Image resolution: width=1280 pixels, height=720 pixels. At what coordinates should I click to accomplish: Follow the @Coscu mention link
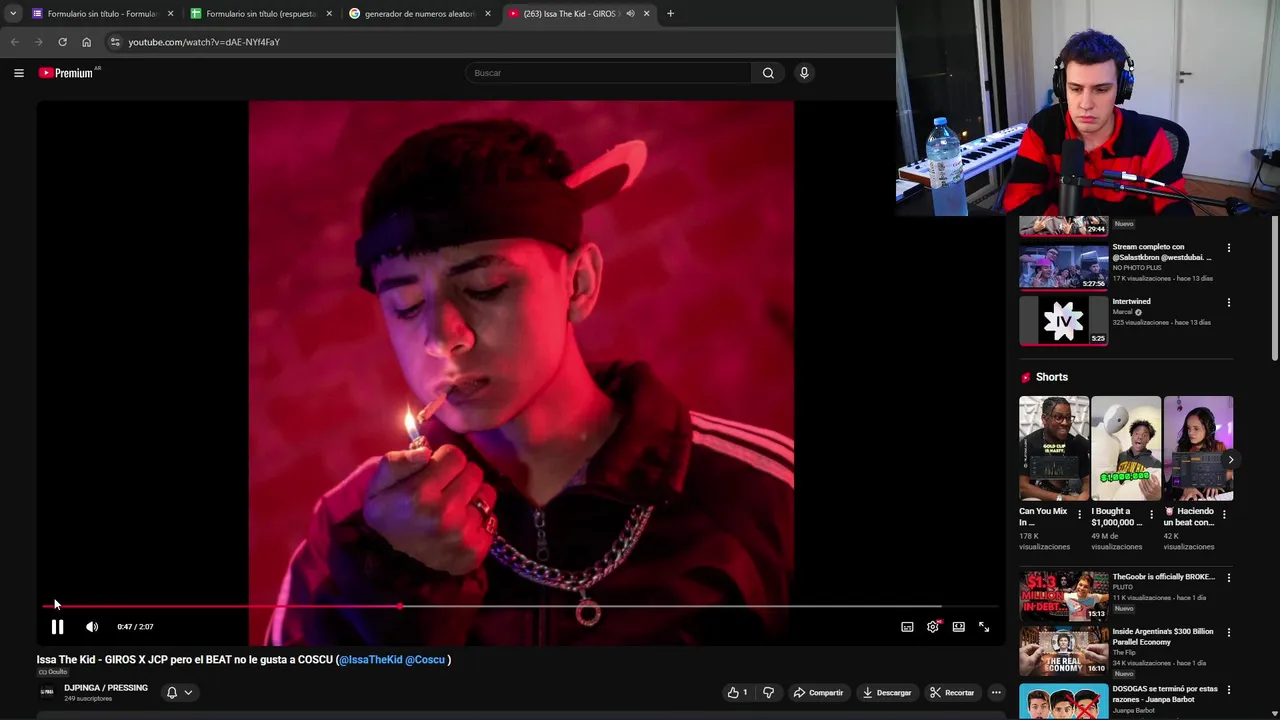[425, 660]
